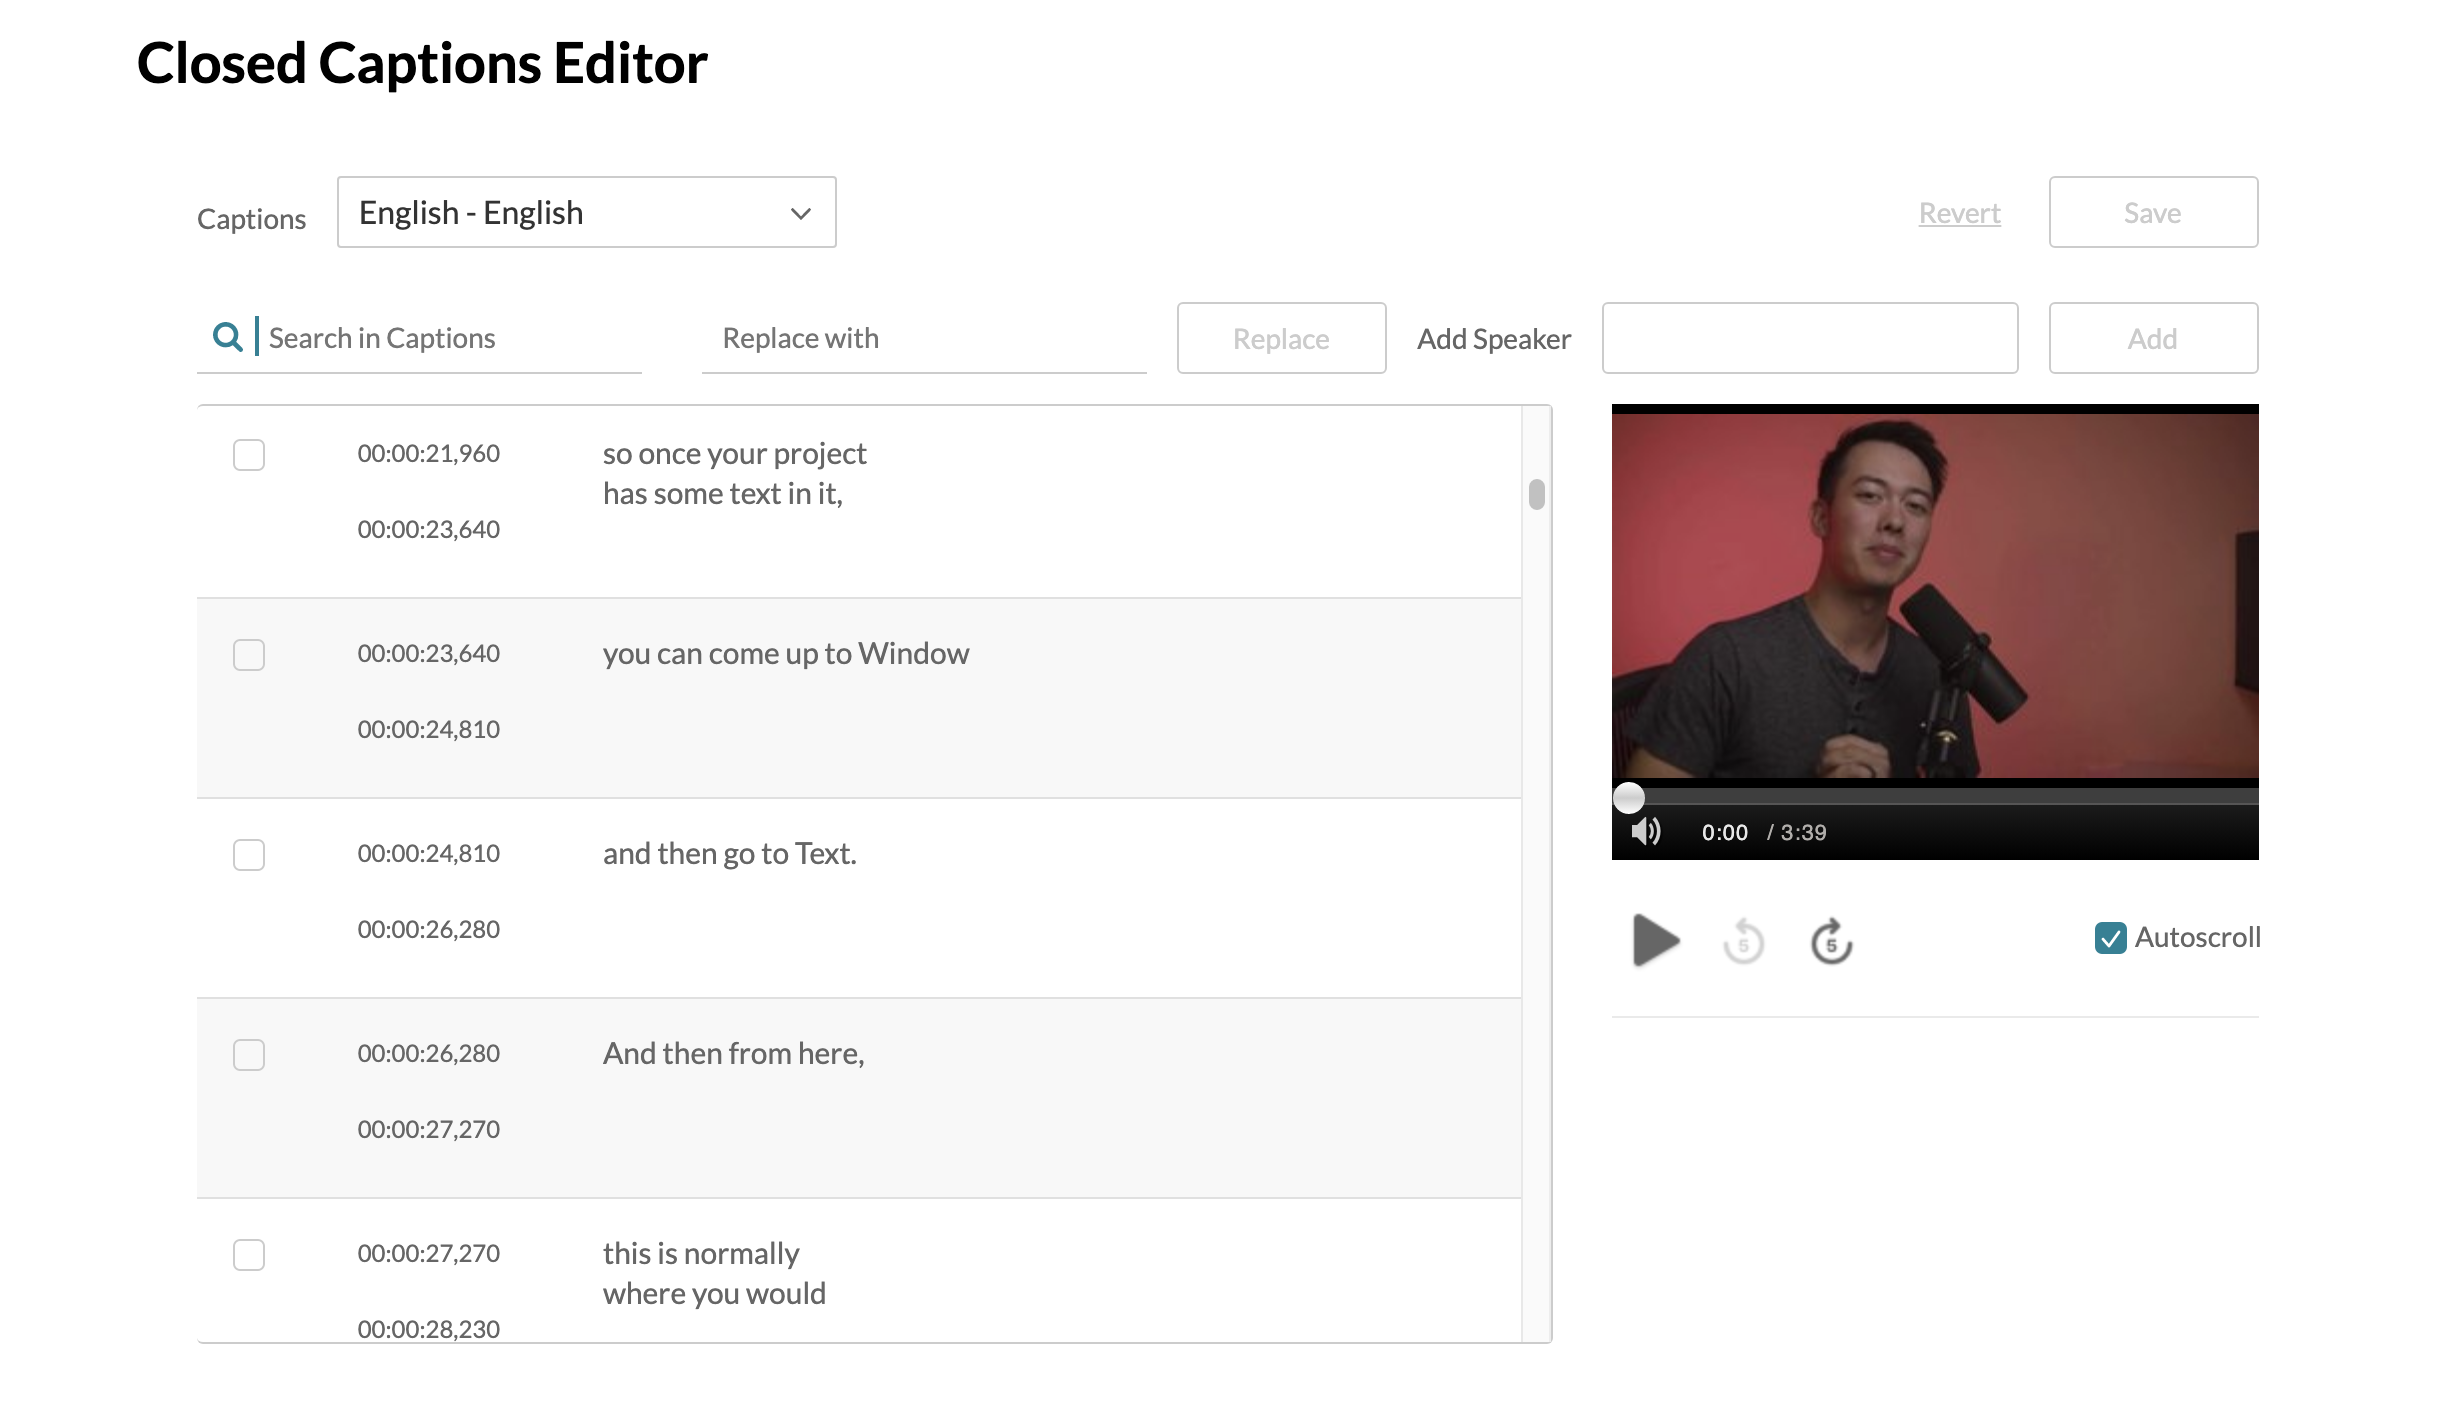Expand the English - English captions dropdown
Screen dimensions: 2442x1428
(x=586, y=211)
